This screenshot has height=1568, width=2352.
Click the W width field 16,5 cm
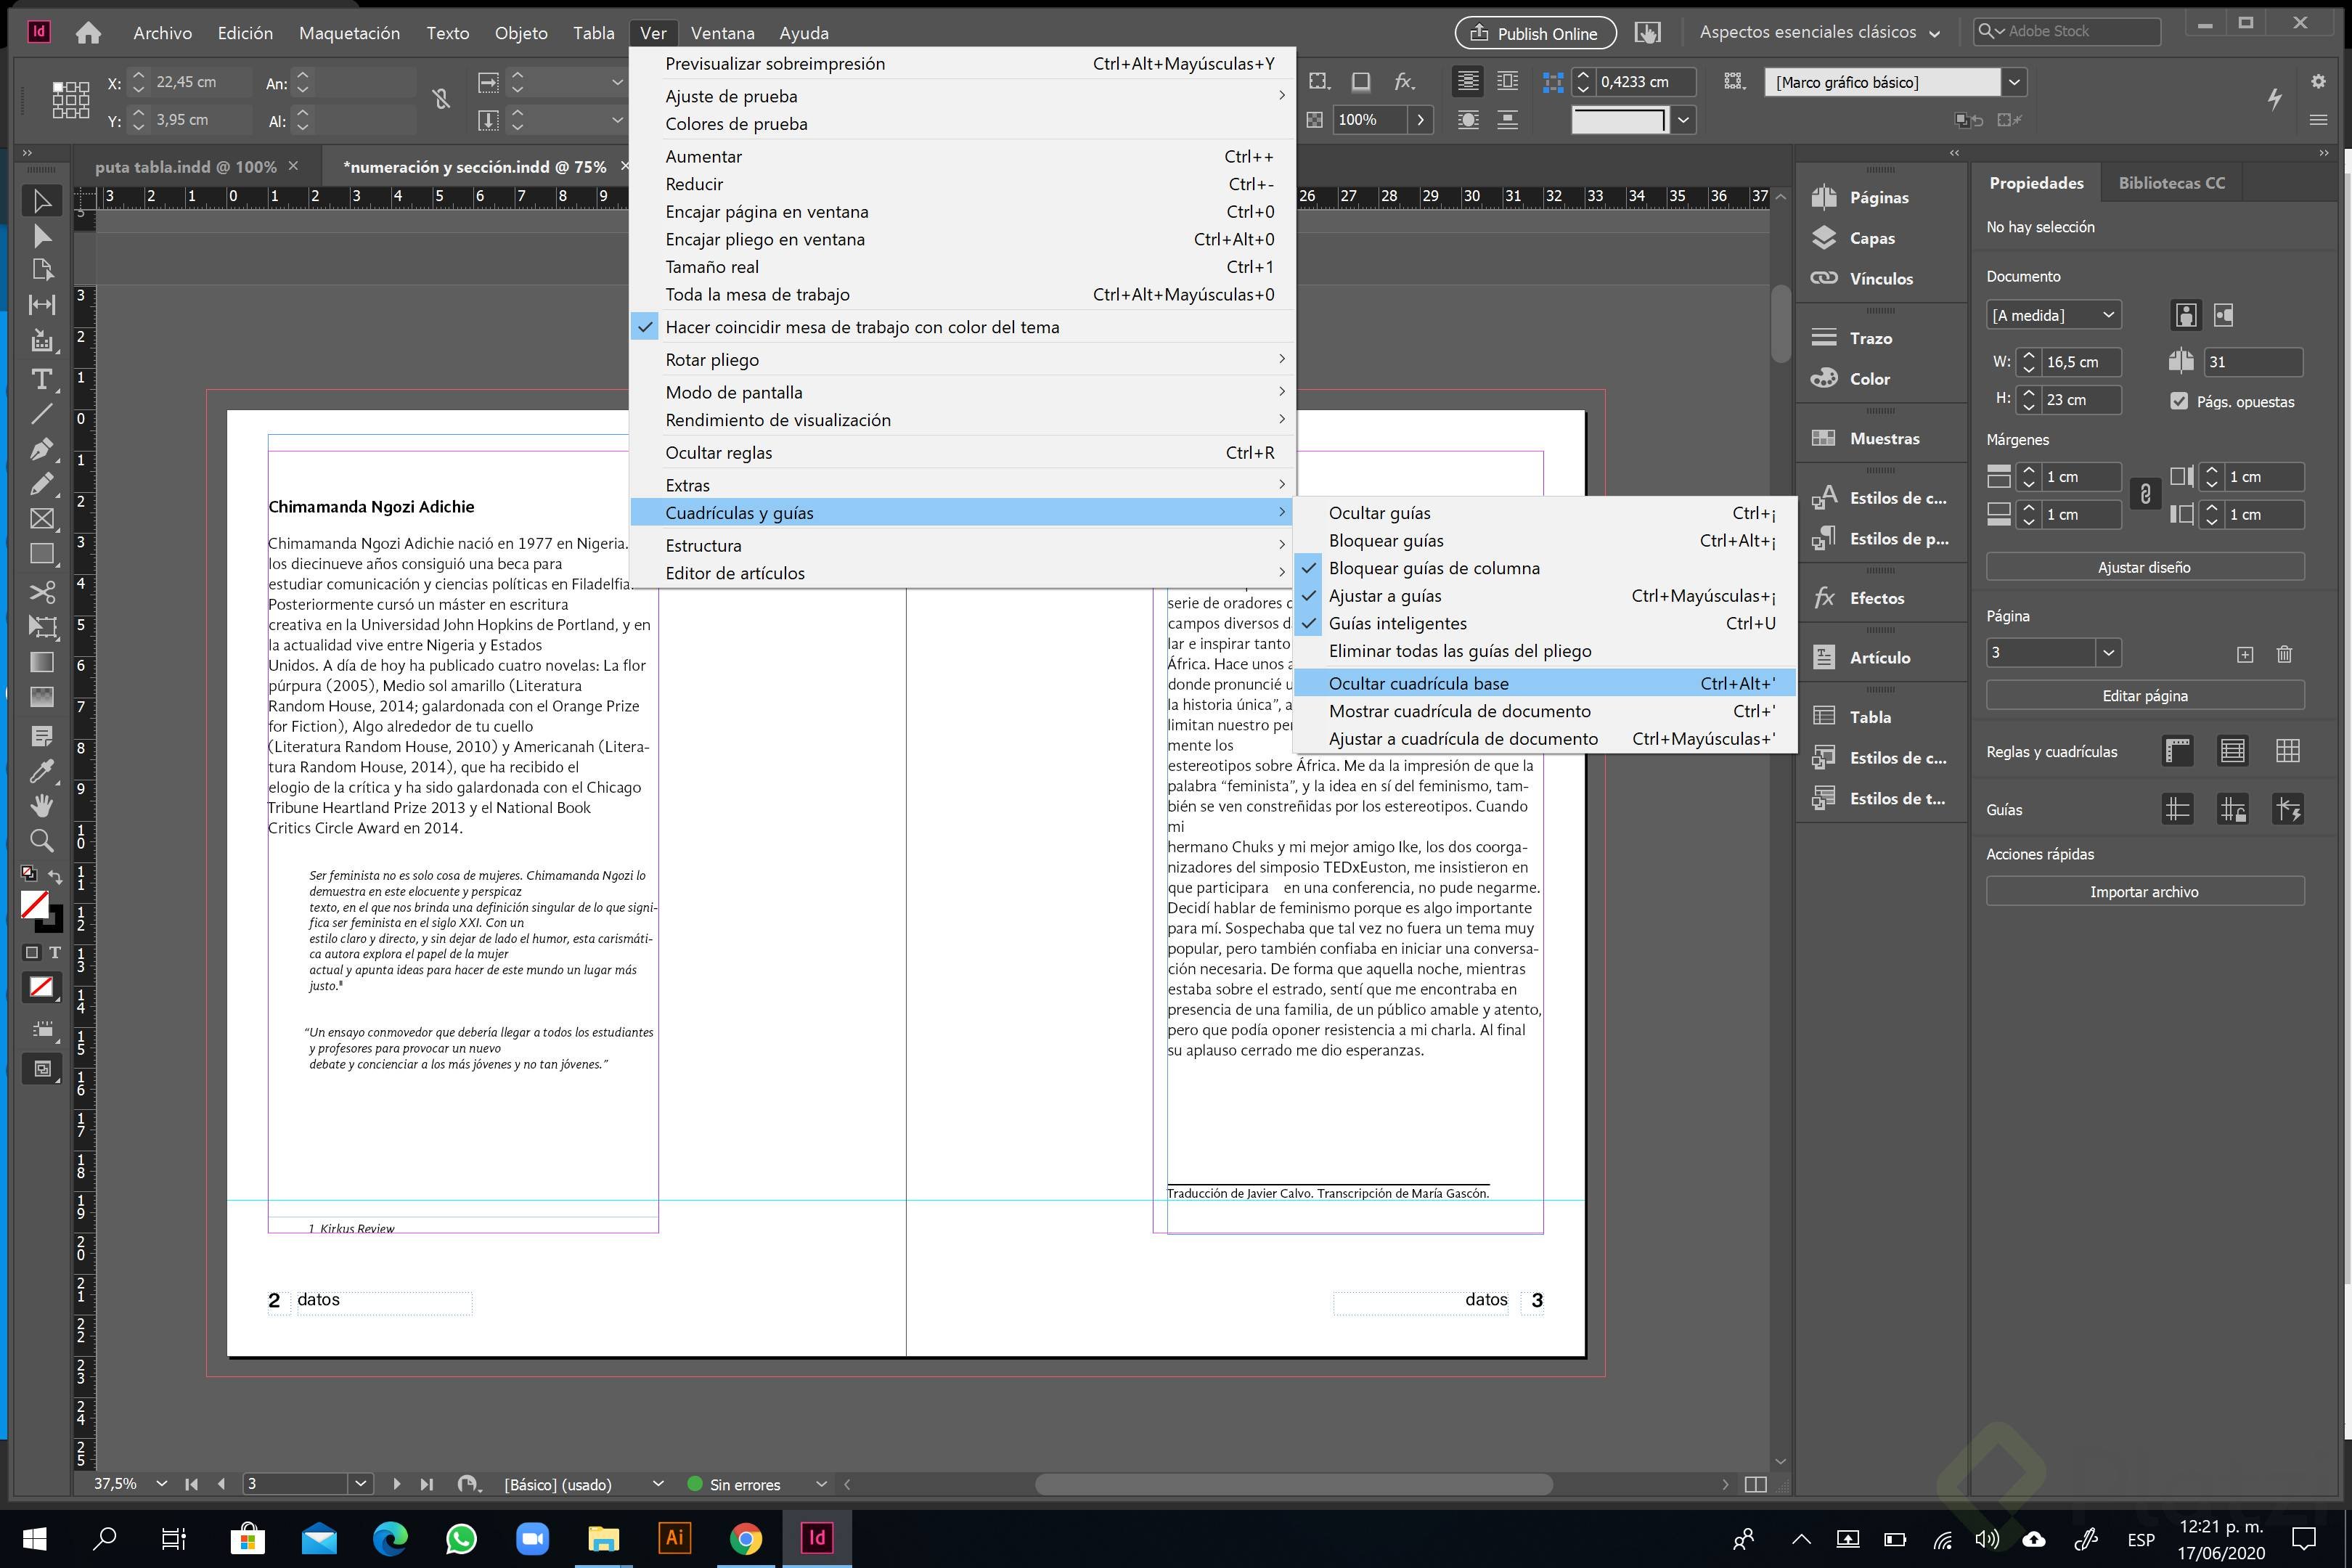click(x=2081, y=362)
